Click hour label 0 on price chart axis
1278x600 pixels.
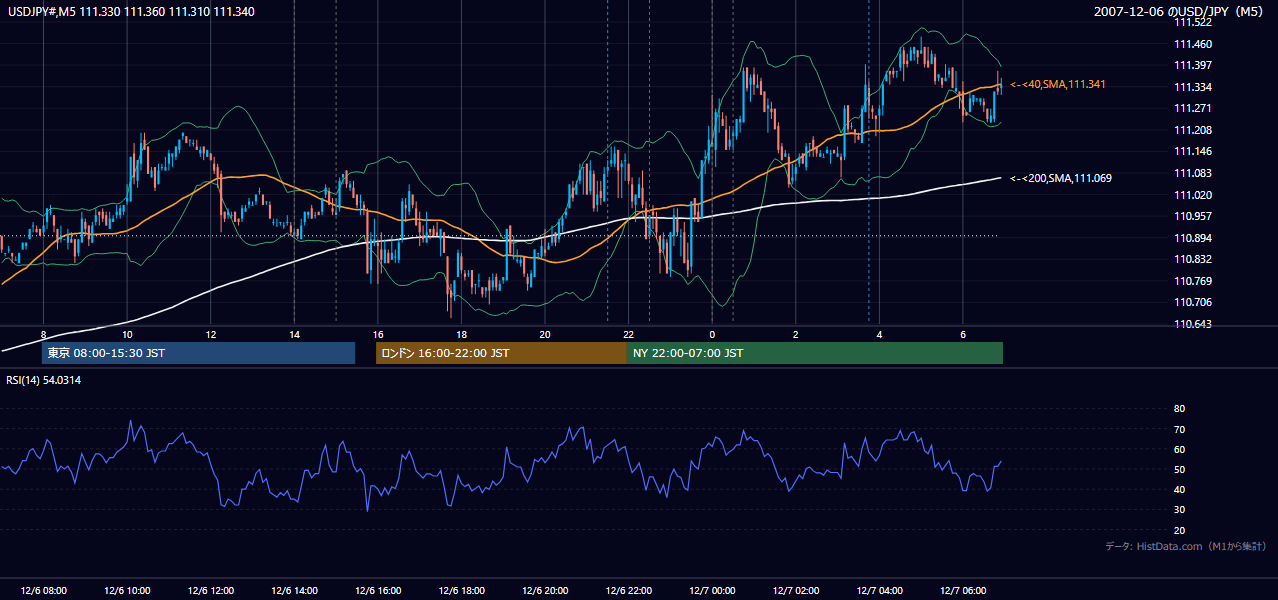tap(712, 334)
